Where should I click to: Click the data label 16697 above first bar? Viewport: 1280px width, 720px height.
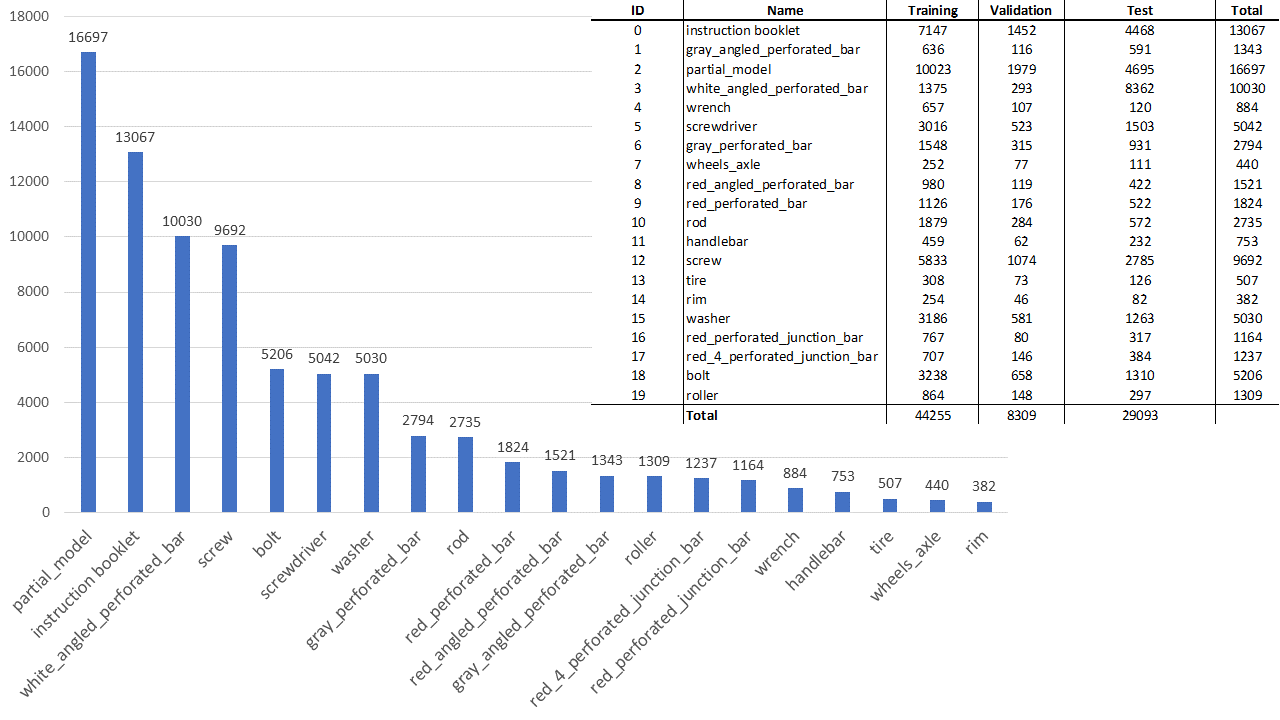pos(88,37)
